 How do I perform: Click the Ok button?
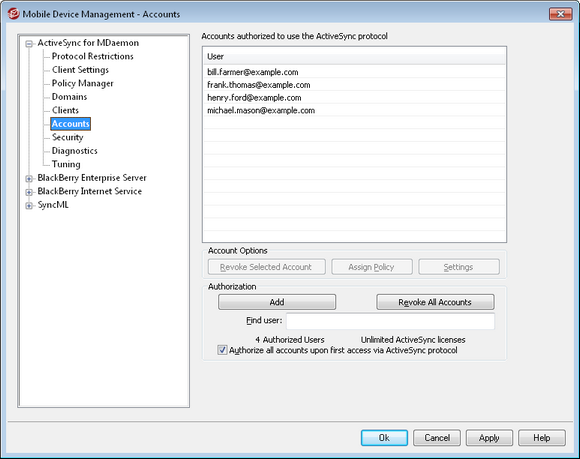pyautogui.click(x=384, y=438)
